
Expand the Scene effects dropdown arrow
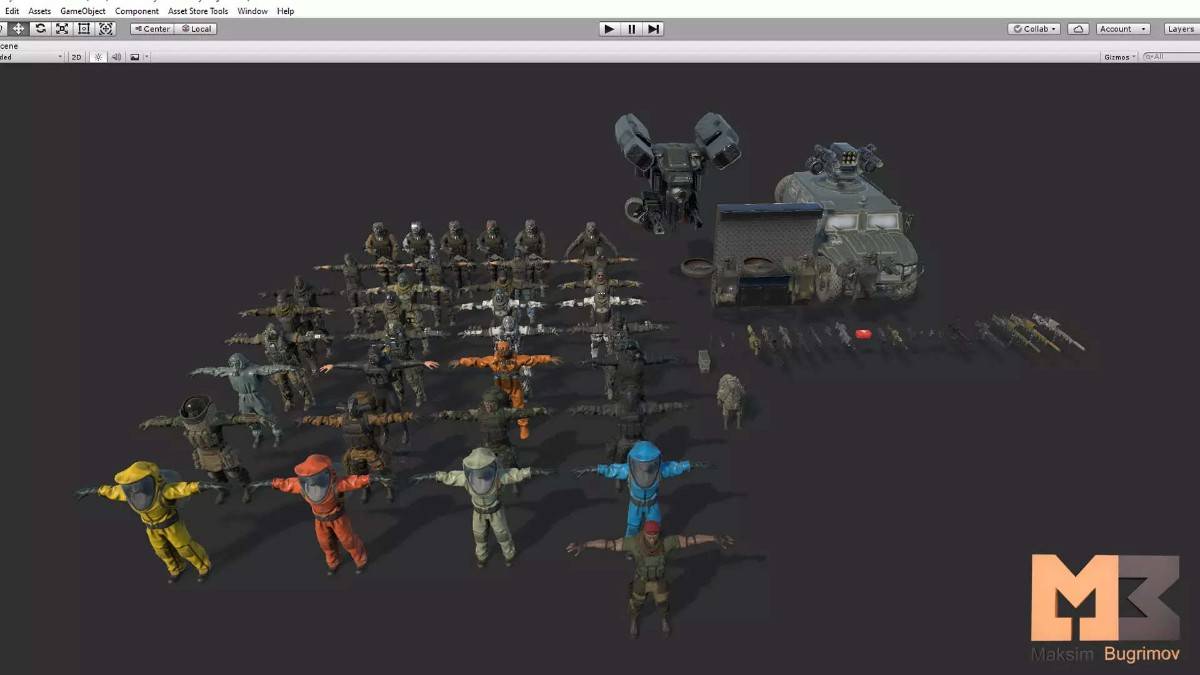(x=147, y=57)
